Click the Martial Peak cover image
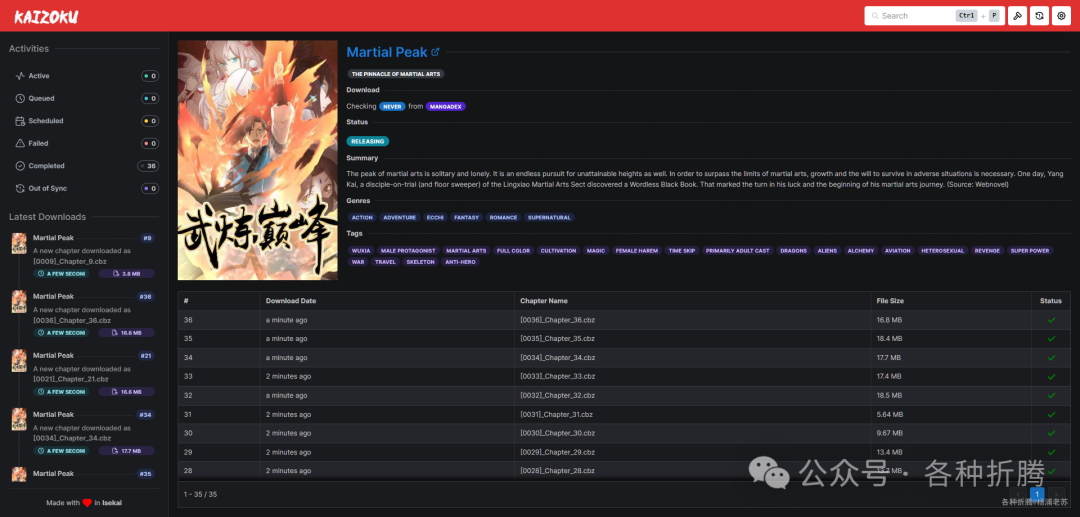The image size is (1080, 517). pos(258,160)
